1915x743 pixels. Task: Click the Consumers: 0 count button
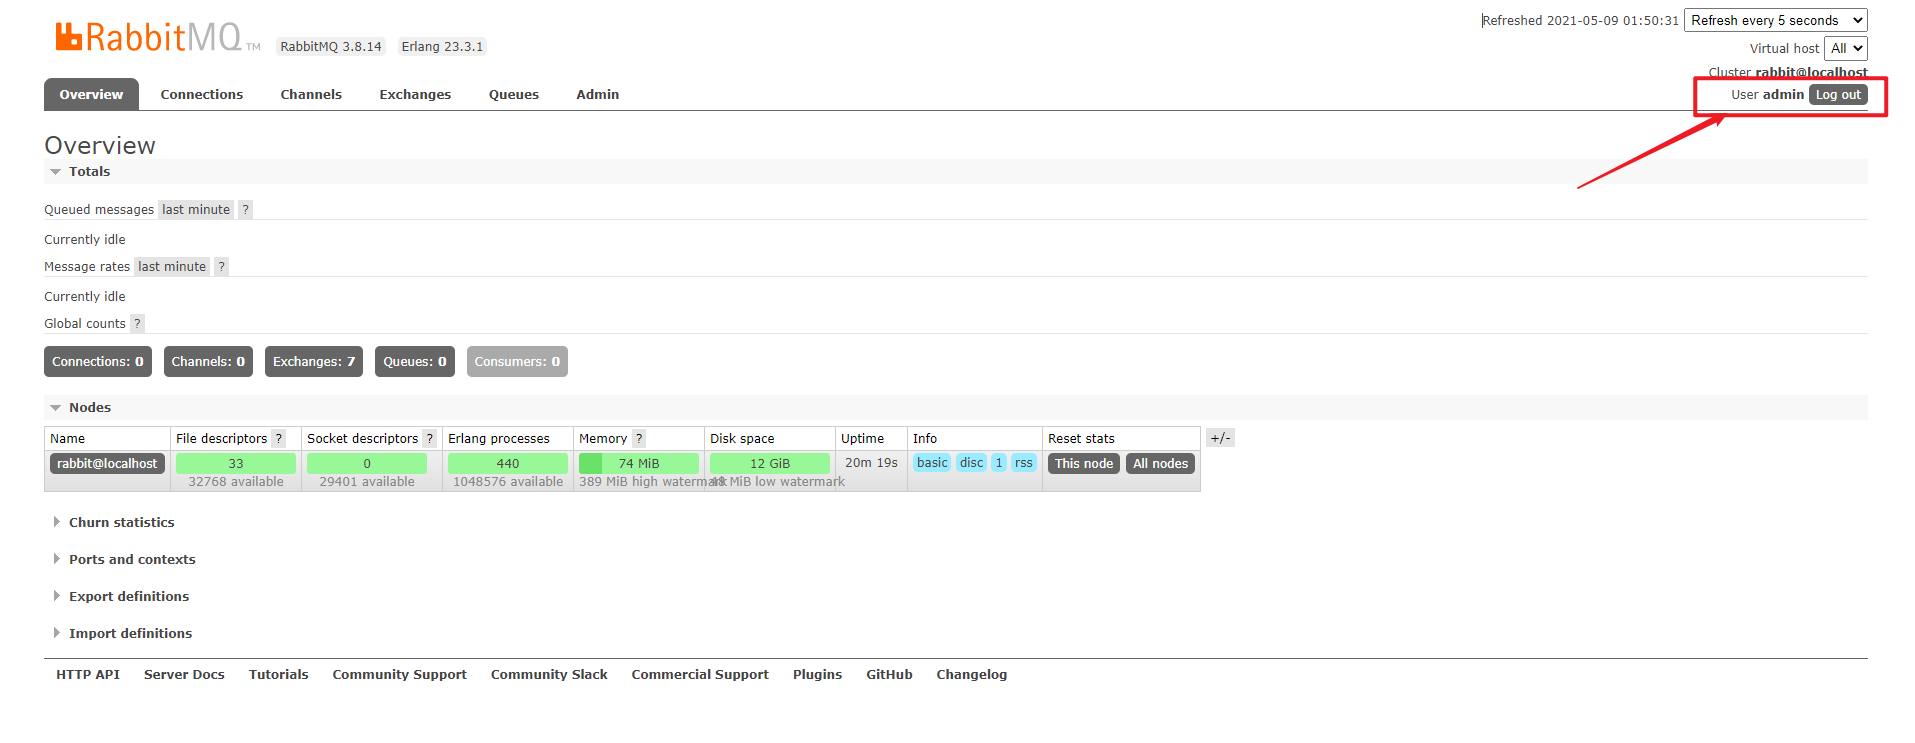point(517,361)
